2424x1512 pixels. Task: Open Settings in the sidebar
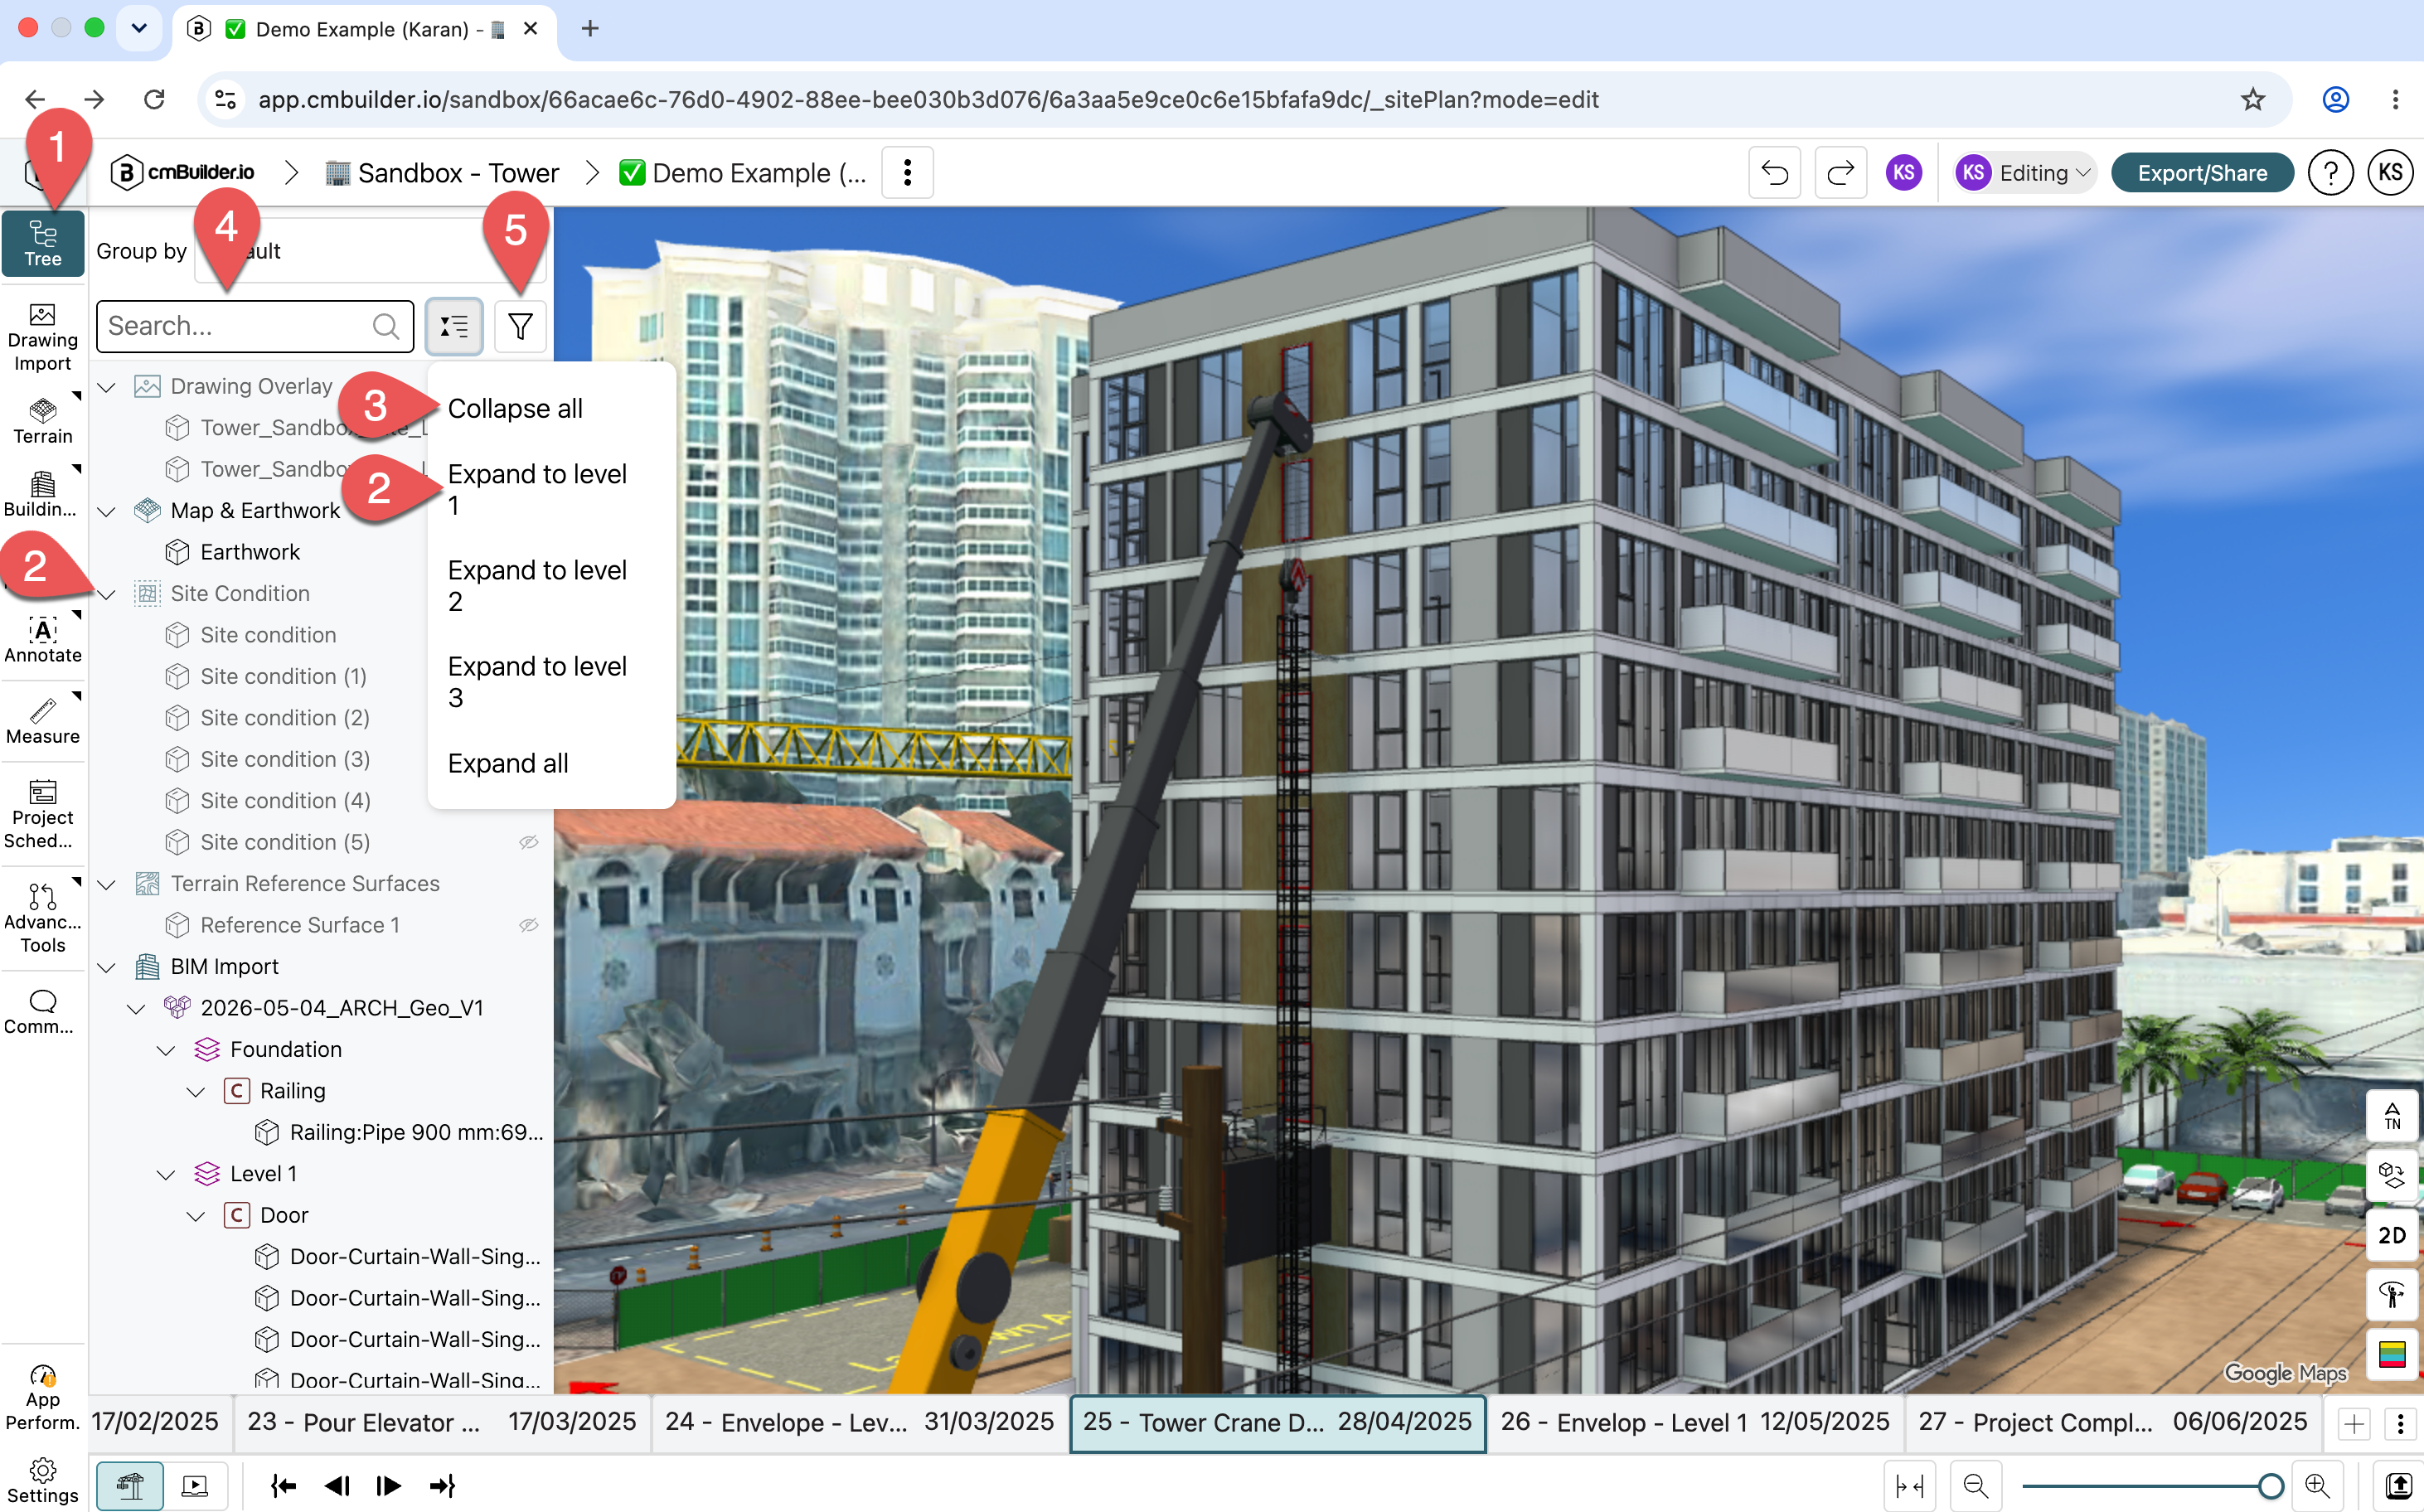43,1480
